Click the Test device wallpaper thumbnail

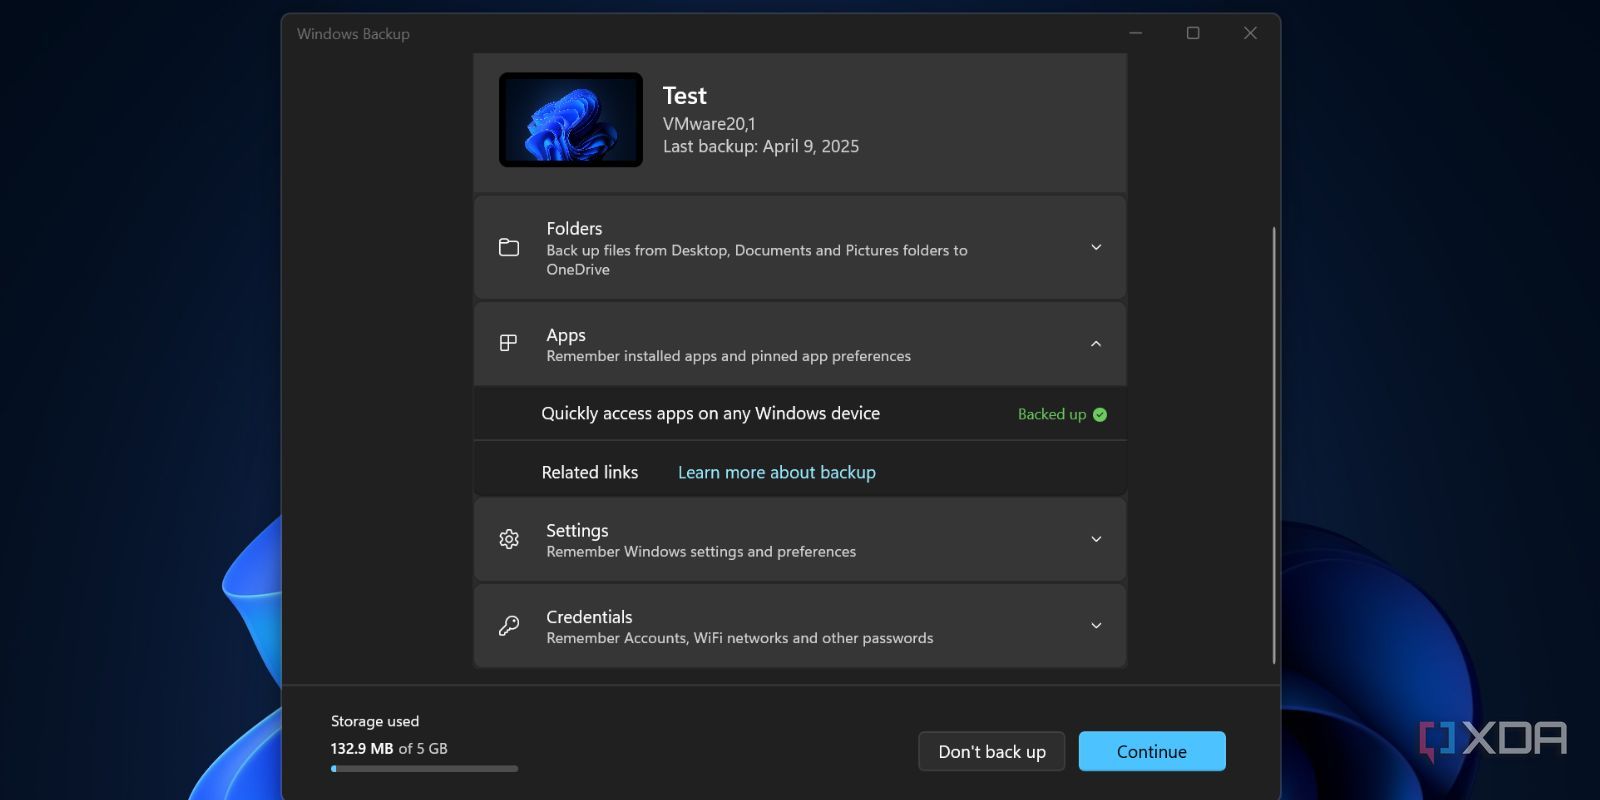click(571, 120)
